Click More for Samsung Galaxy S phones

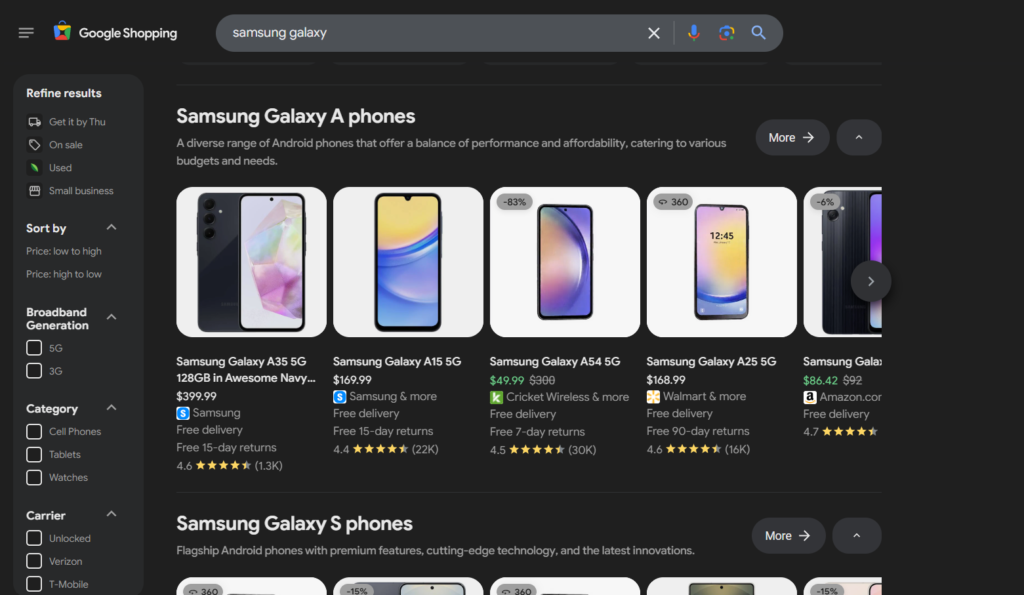pos(788,535)
